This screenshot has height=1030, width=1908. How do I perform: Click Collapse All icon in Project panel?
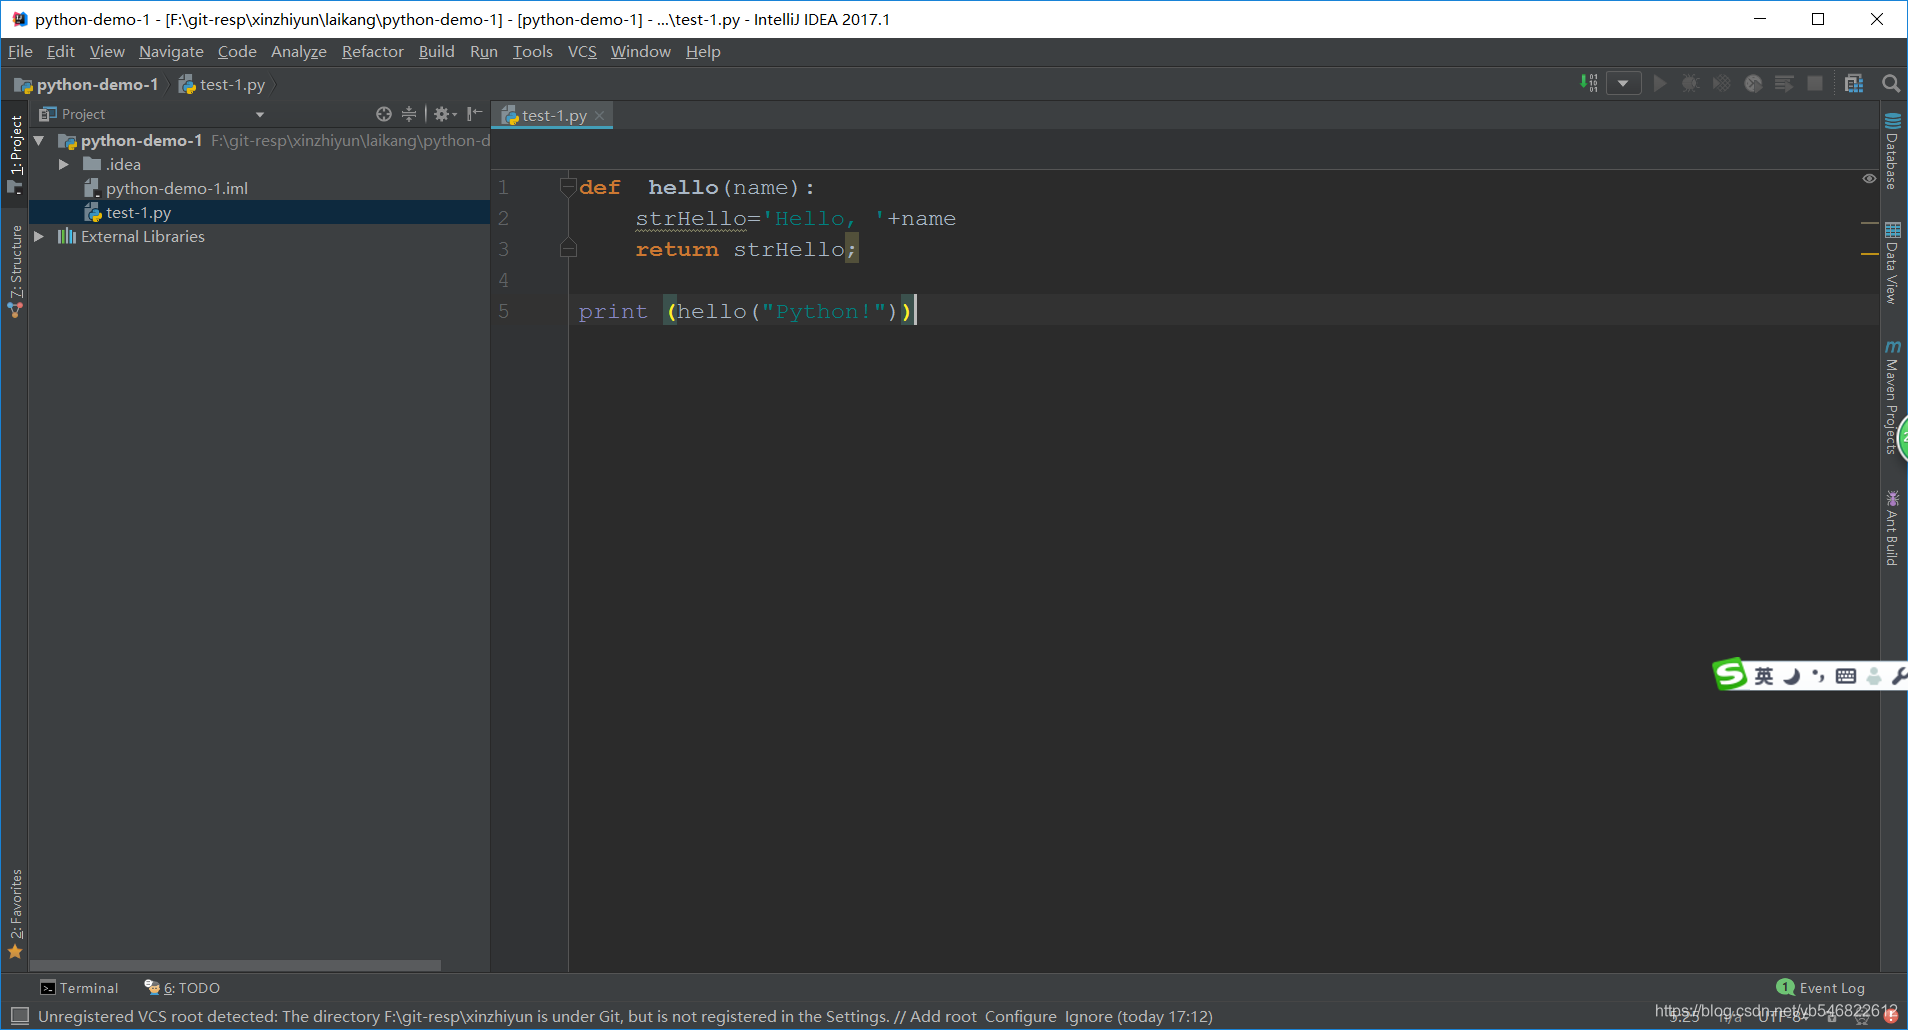408,114
